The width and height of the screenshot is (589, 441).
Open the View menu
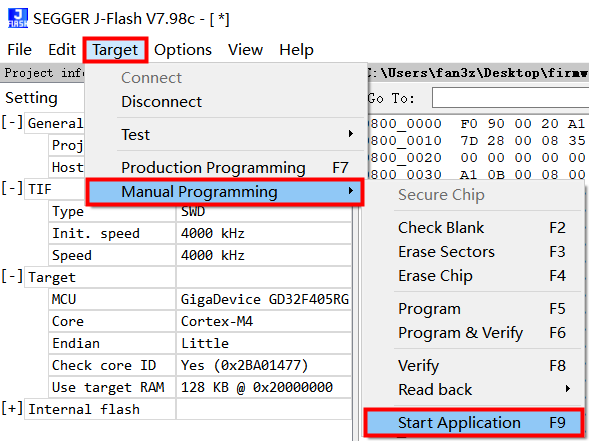245,50
